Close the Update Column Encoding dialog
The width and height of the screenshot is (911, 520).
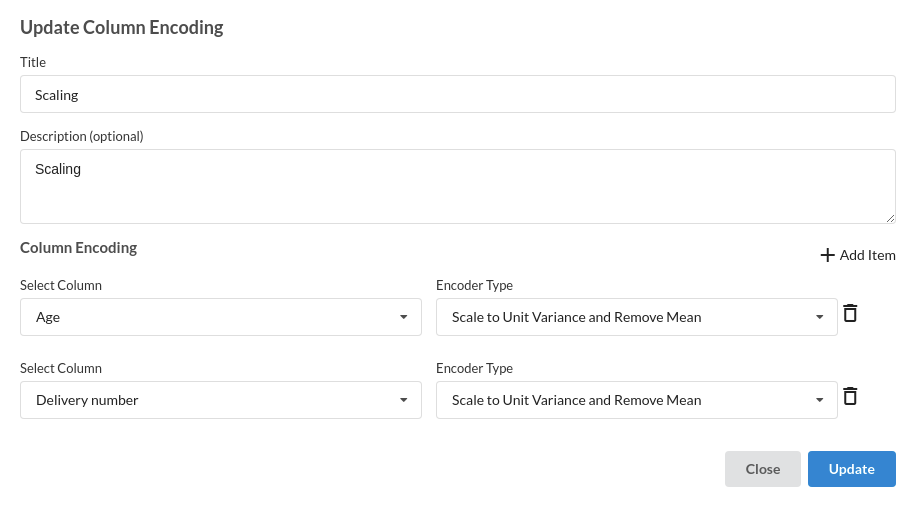(x=763, y=469)
